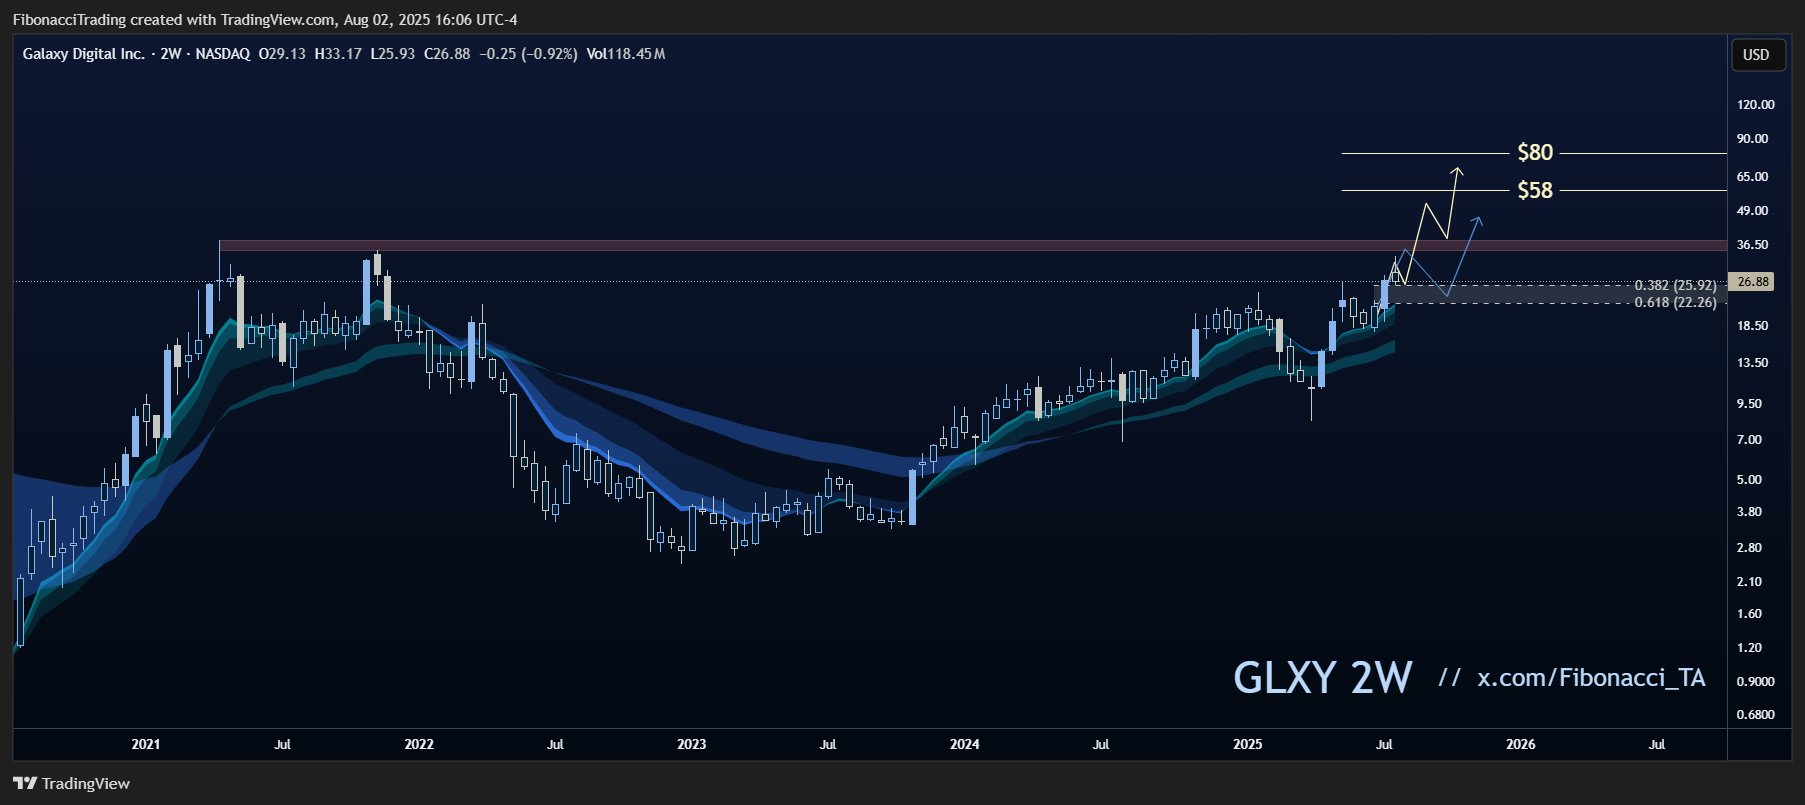The width and height of the screenshot is (1805, 805).
Task: Click the GLXY 2W watermark text
Action: pos(1322,678)
